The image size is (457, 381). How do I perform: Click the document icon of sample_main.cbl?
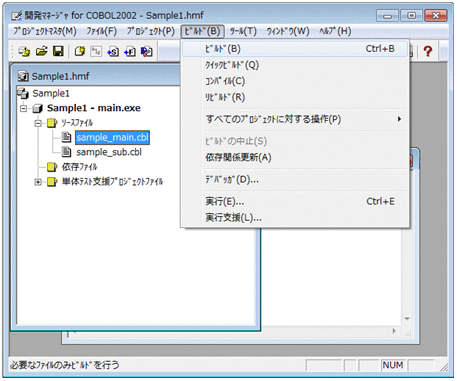(x=67, y=137)
